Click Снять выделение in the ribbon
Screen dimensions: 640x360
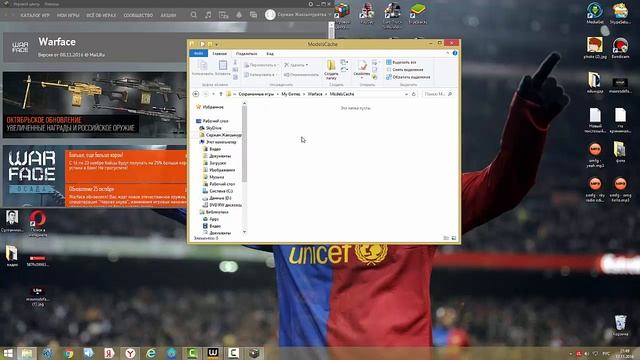[405, 69]
